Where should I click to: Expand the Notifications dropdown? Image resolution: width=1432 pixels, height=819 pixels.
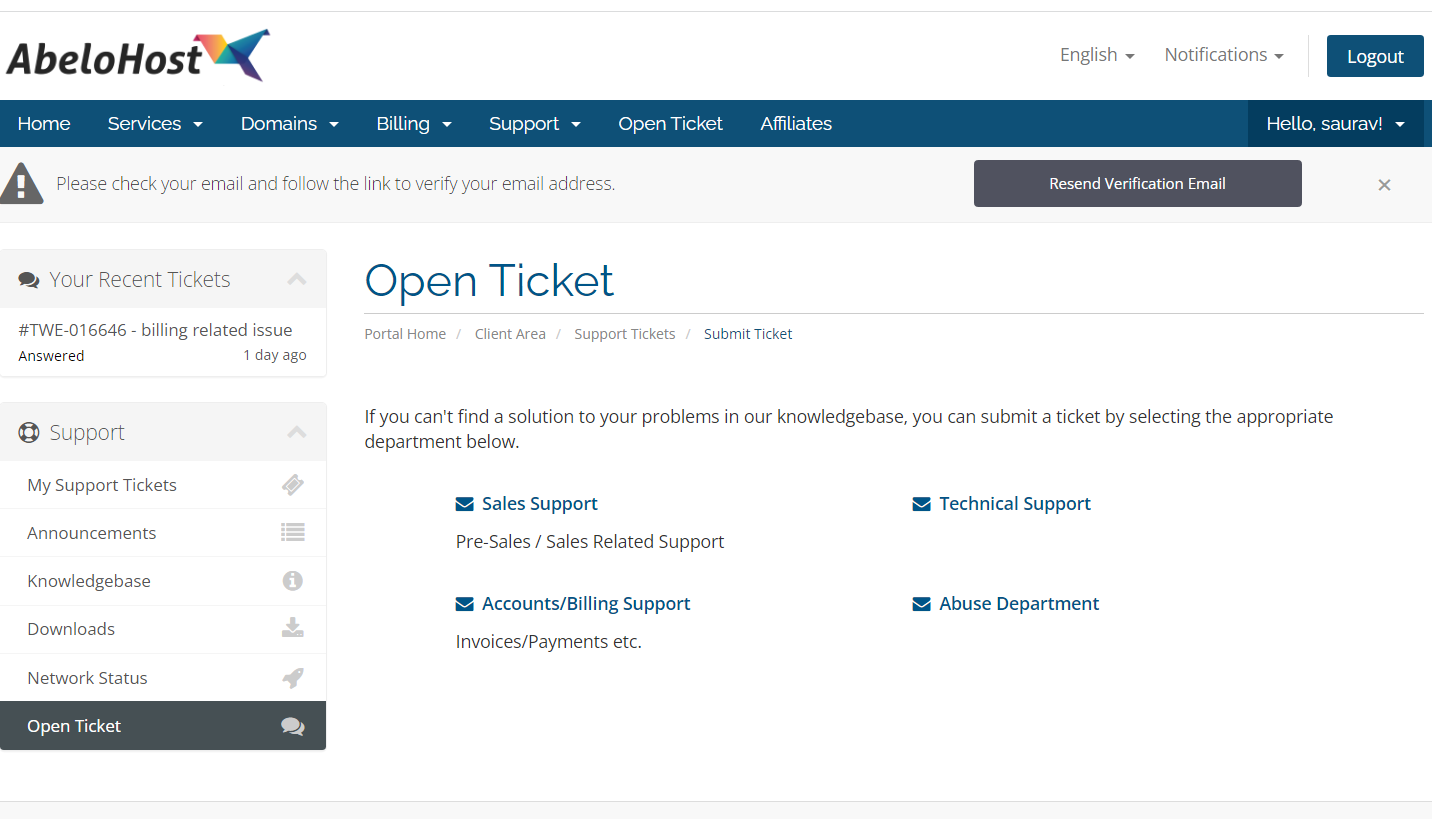(1223, 55)
